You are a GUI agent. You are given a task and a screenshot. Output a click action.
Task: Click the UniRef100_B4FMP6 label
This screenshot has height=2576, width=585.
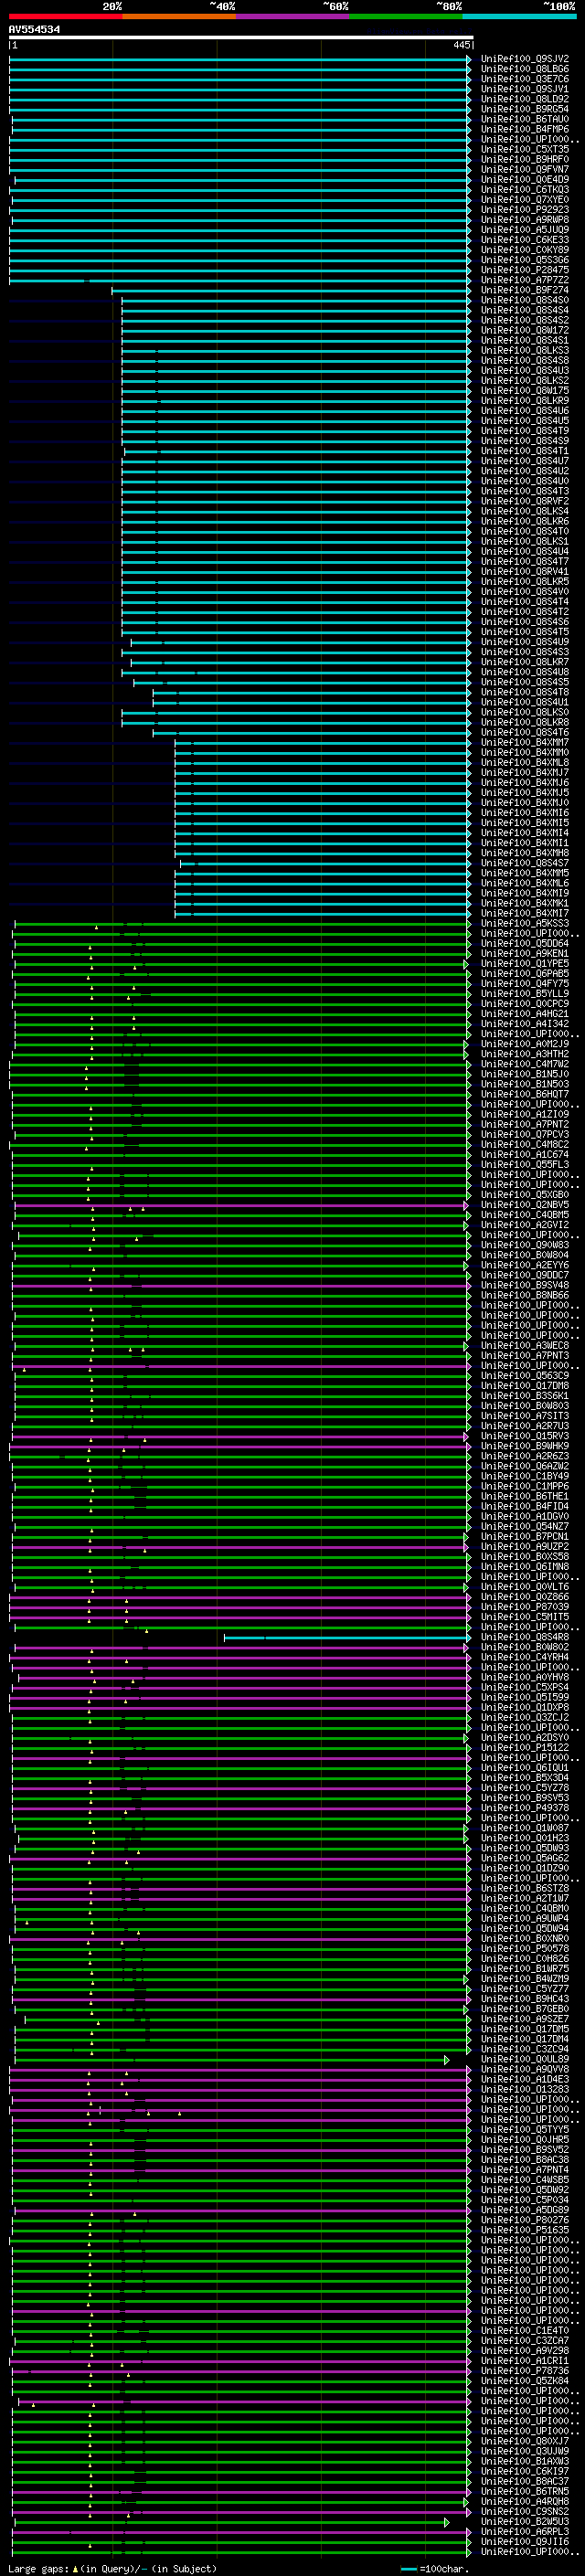tap(525, 129)
